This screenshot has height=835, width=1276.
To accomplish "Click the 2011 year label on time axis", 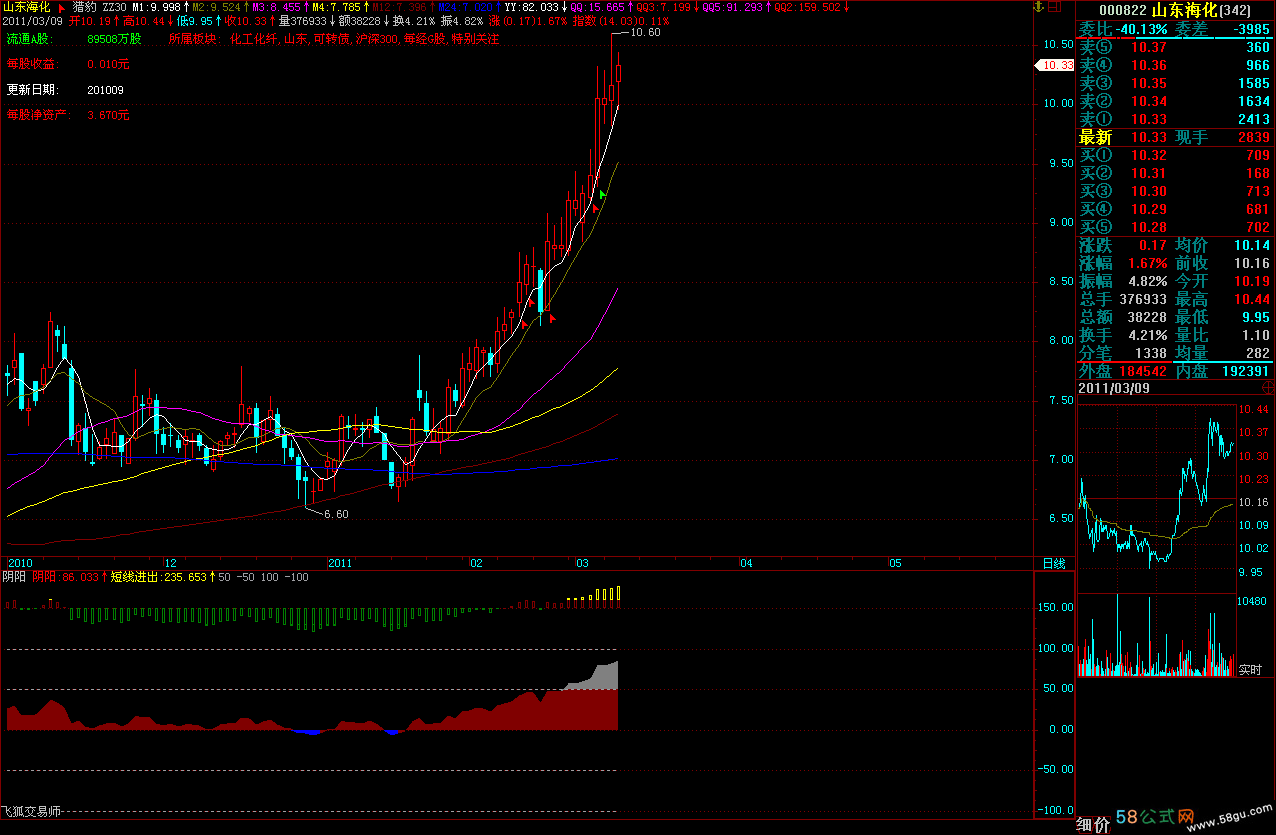I will click(341, 563).
